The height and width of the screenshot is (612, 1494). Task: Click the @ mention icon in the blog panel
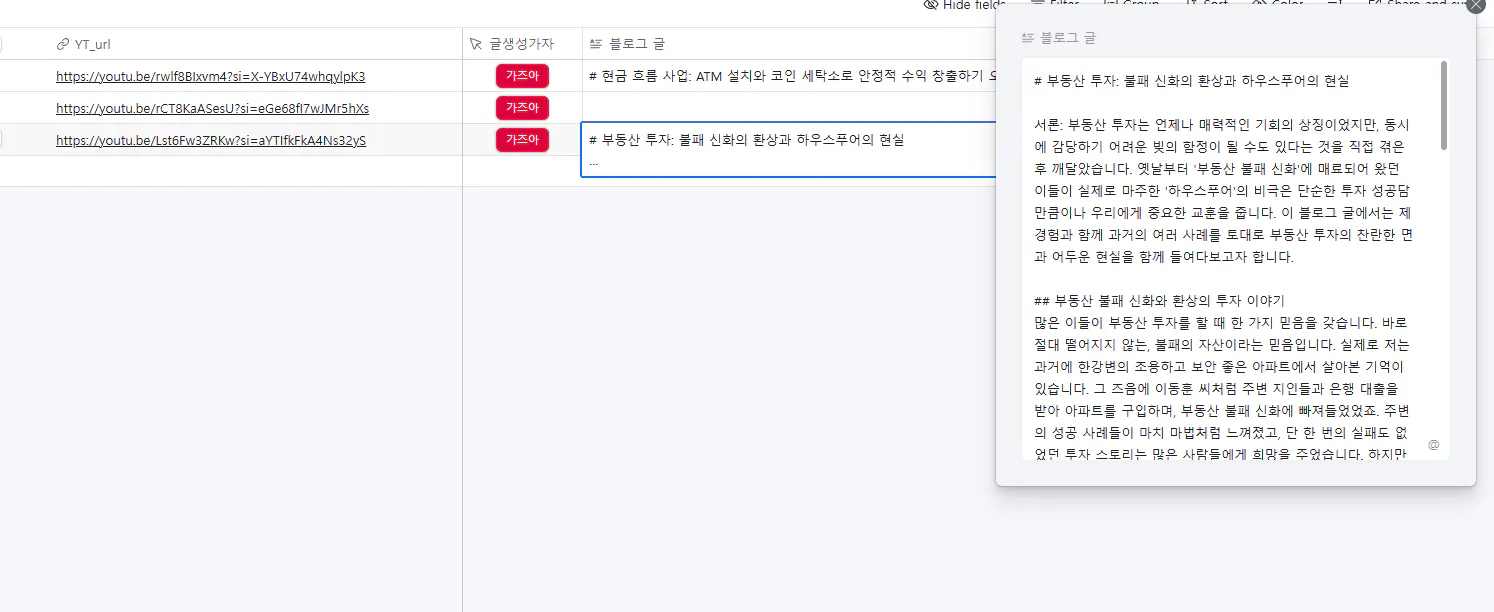[x=1433, y=444]
